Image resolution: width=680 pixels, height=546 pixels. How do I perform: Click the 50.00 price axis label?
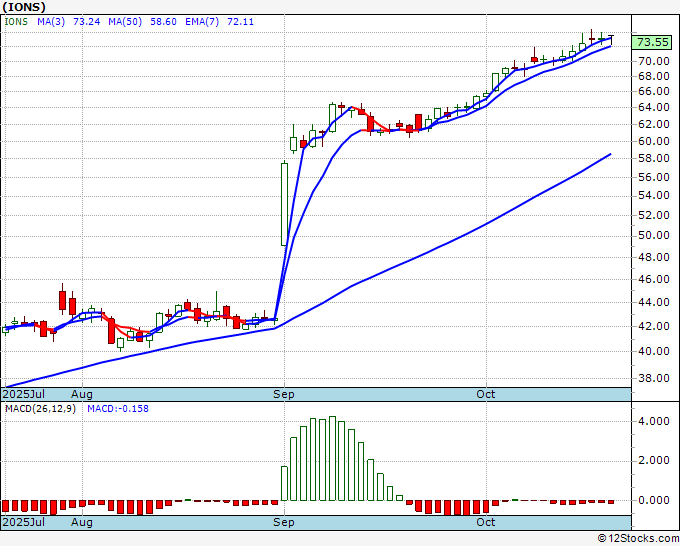[653, 235]
